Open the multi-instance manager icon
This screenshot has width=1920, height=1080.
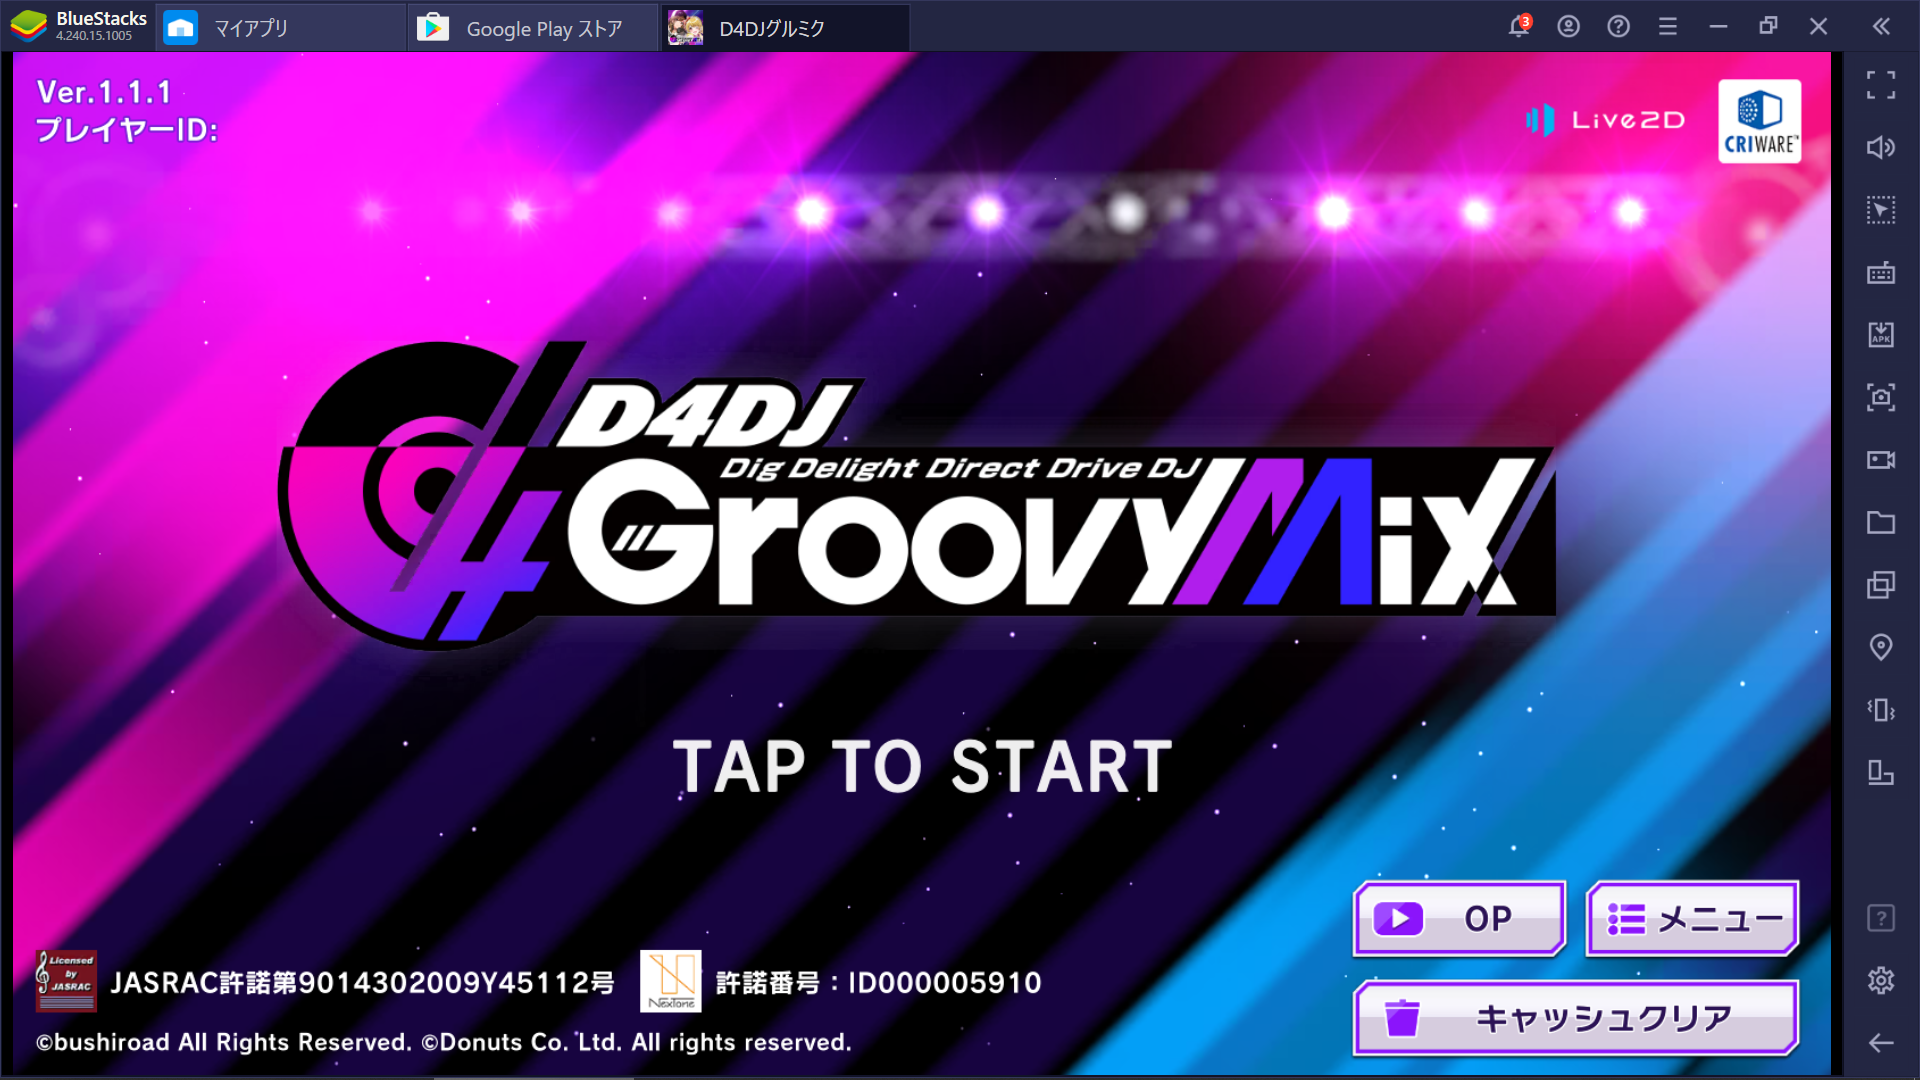(x=1881, y=585)
